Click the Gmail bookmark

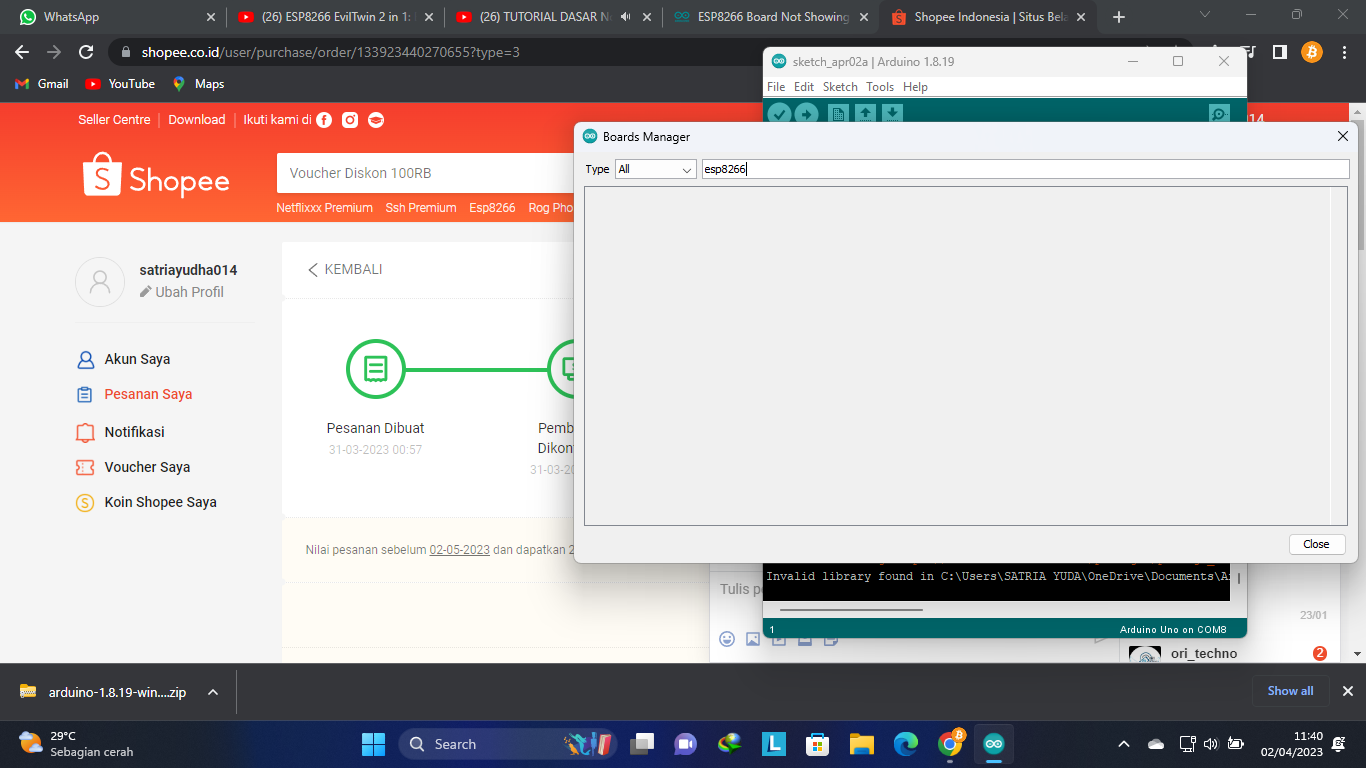(x=42, y=84)
